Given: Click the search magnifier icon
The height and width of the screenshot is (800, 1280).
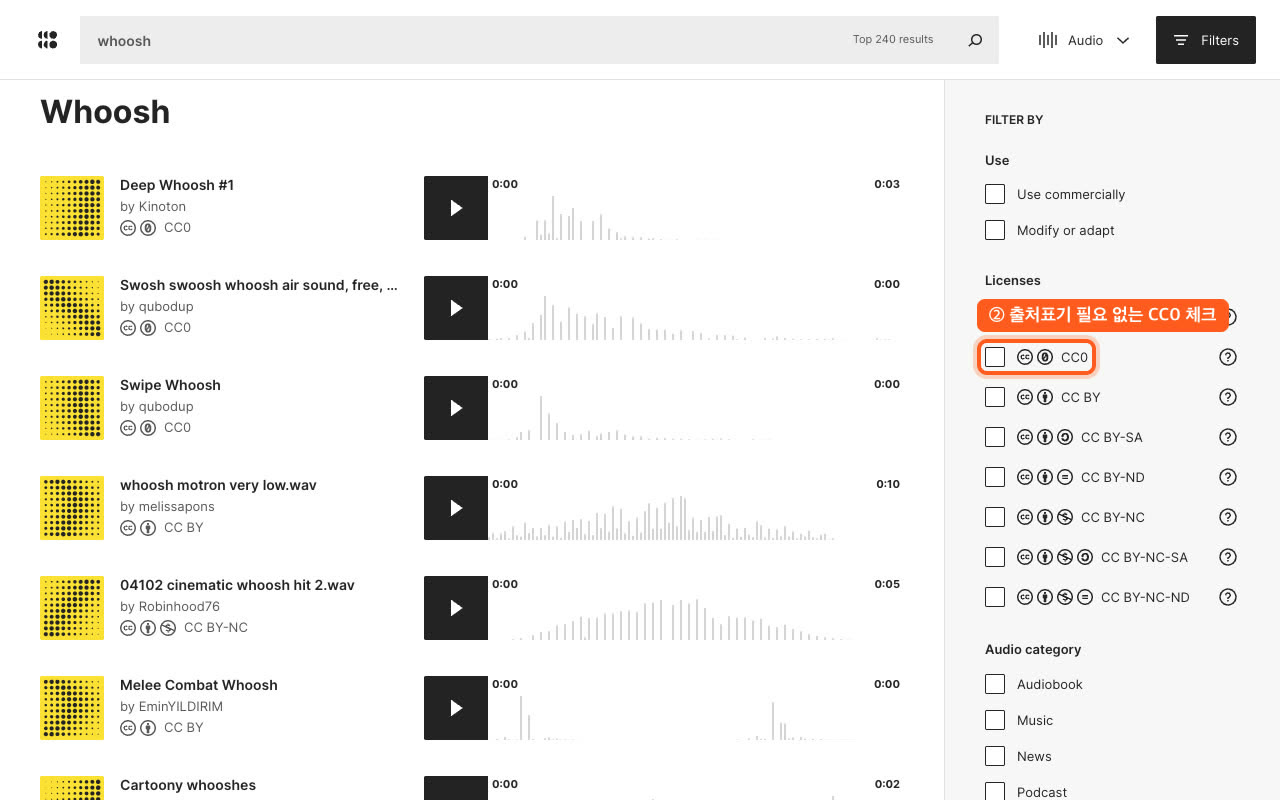Looking at the screenshot, I should click(975, 40).
